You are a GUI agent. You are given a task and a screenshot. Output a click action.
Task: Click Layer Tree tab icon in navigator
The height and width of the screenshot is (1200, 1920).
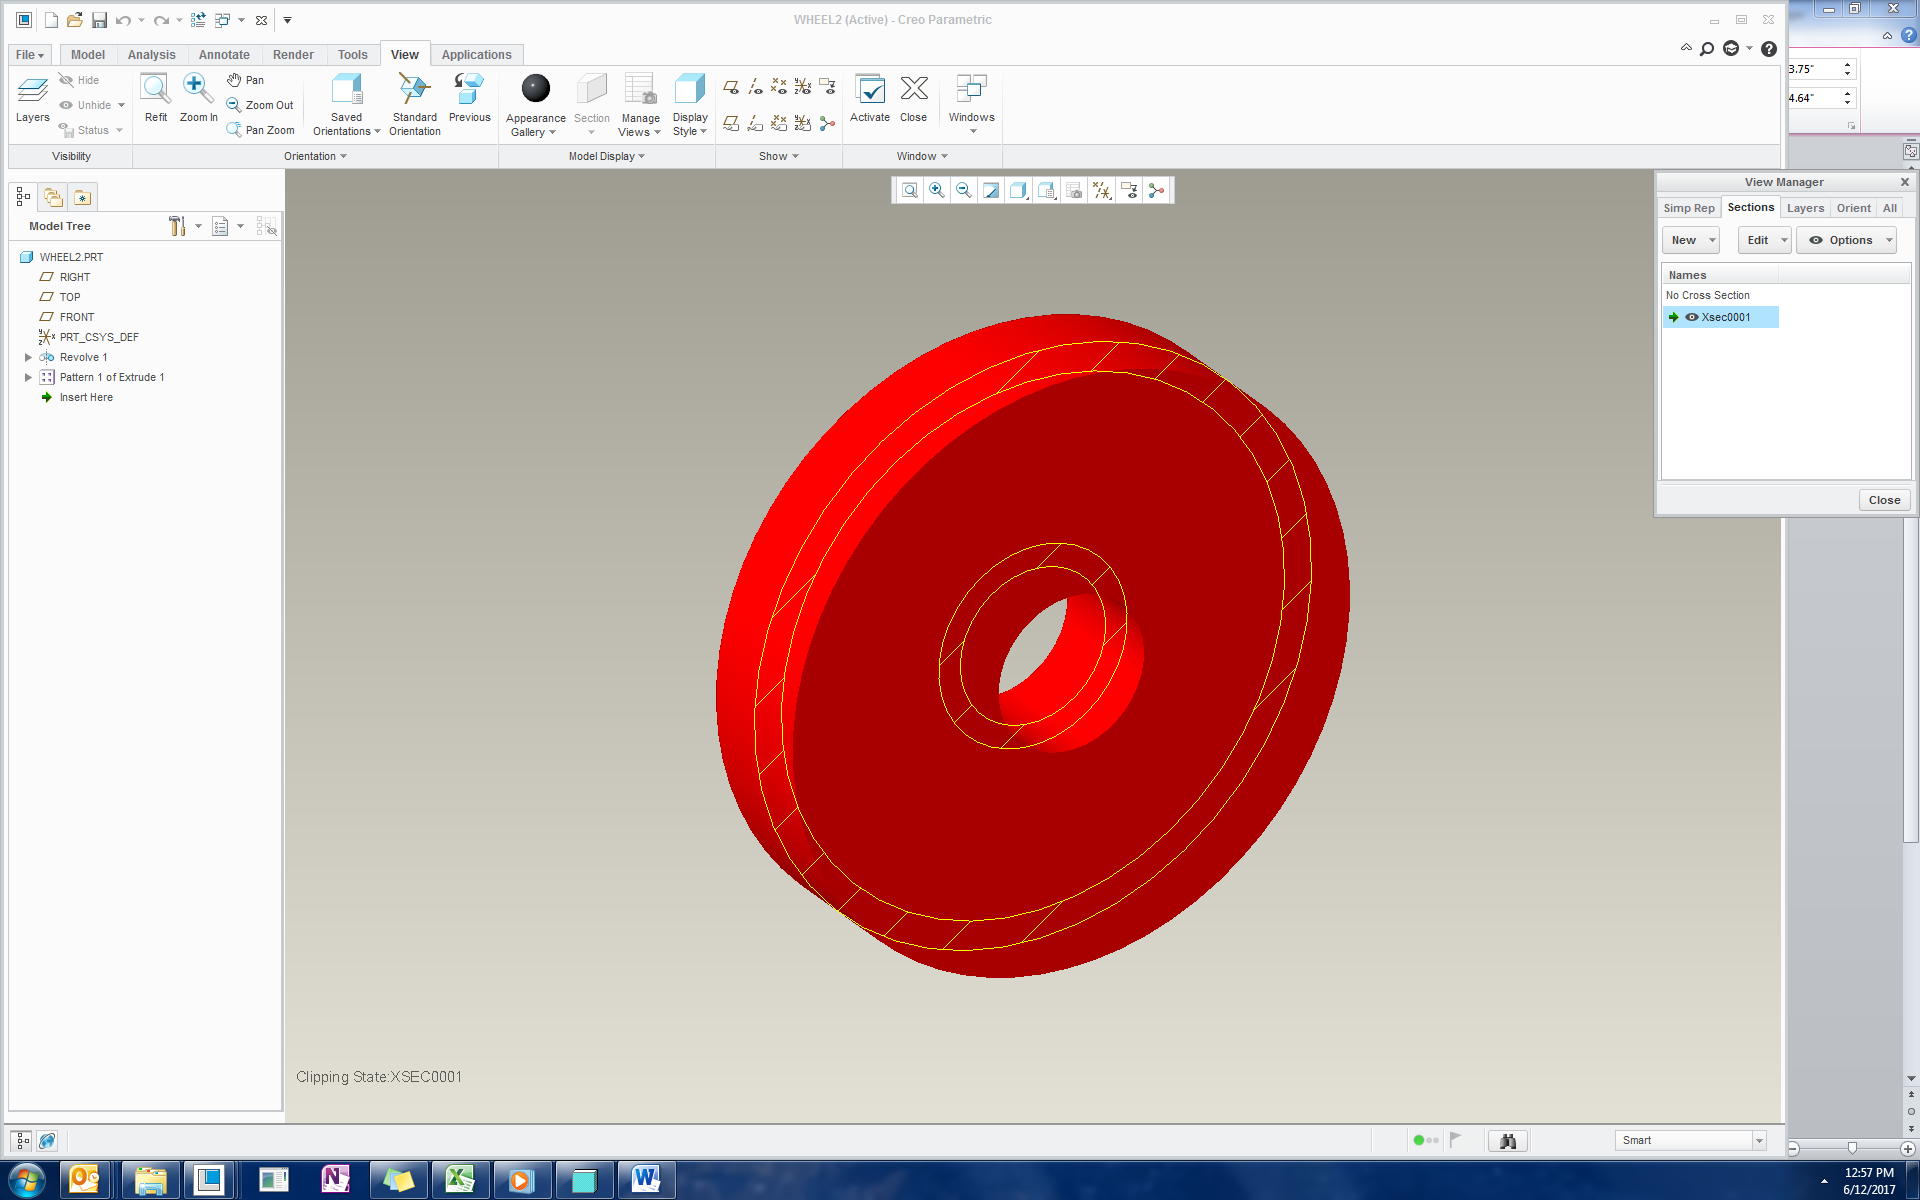tap(53, 197)
